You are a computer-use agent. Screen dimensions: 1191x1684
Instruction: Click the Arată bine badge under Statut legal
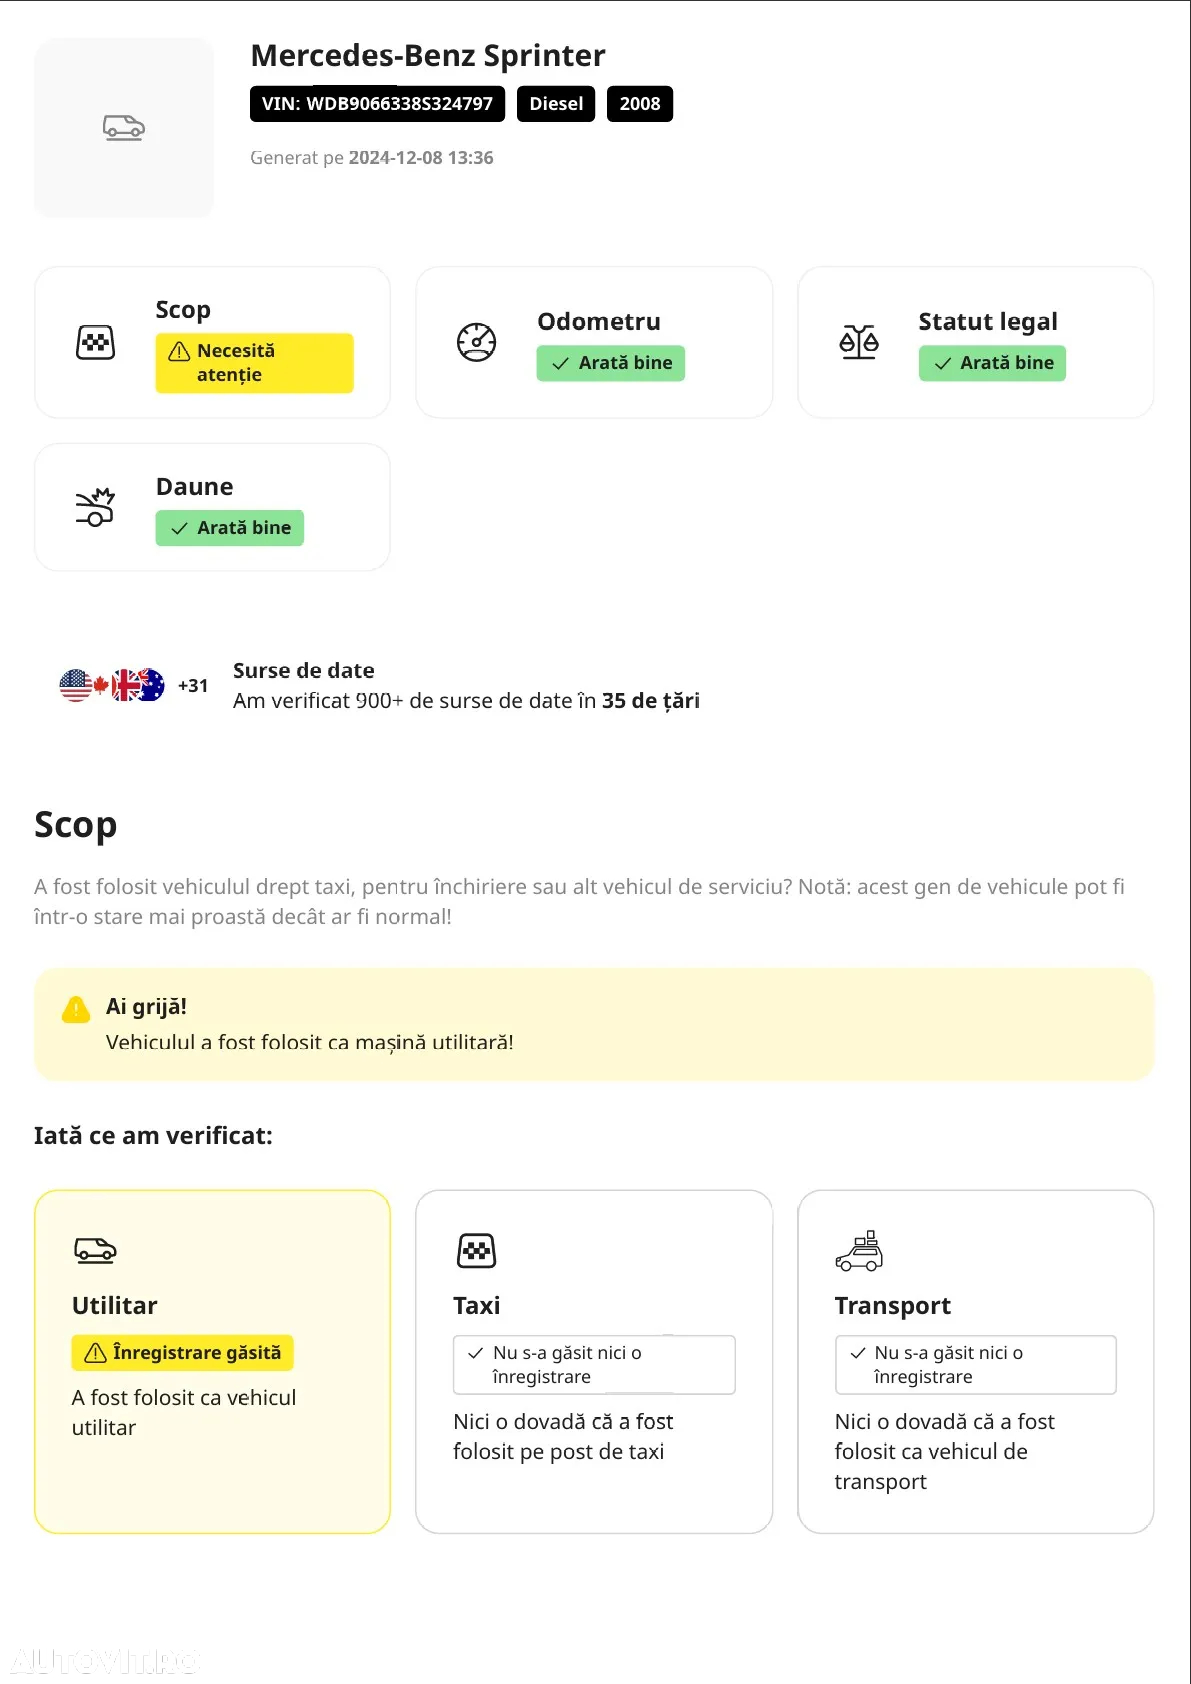click(992, 363)
